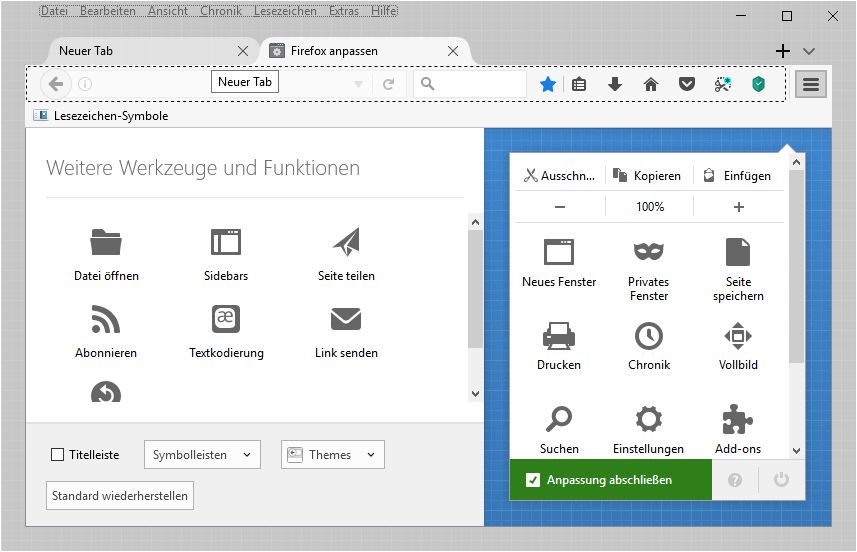Click the zoom in plus button
Viewport: 857px width, 552px height.
click(x=739, y=207)
